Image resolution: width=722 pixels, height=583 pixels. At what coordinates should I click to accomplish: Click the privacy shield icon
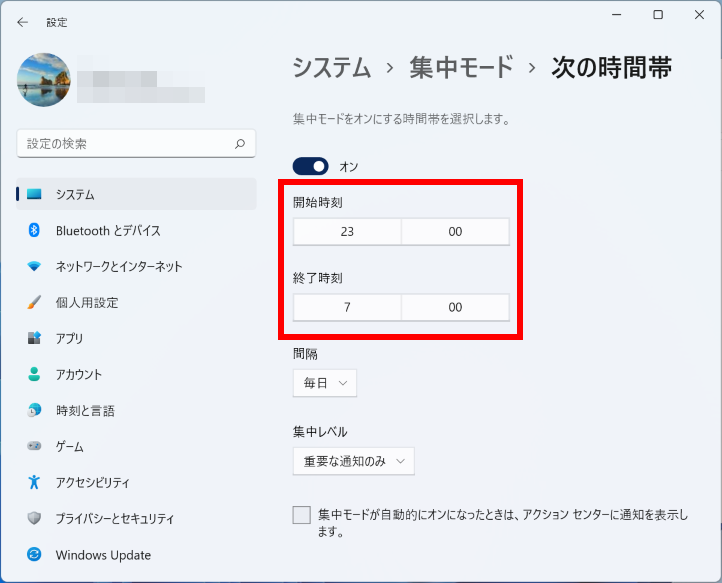click(34, 518)
